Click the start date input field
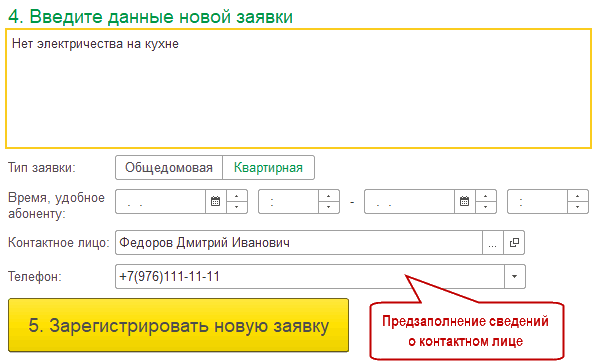Image resolution: width=599 pixels, height=363 pixels. 160,201
